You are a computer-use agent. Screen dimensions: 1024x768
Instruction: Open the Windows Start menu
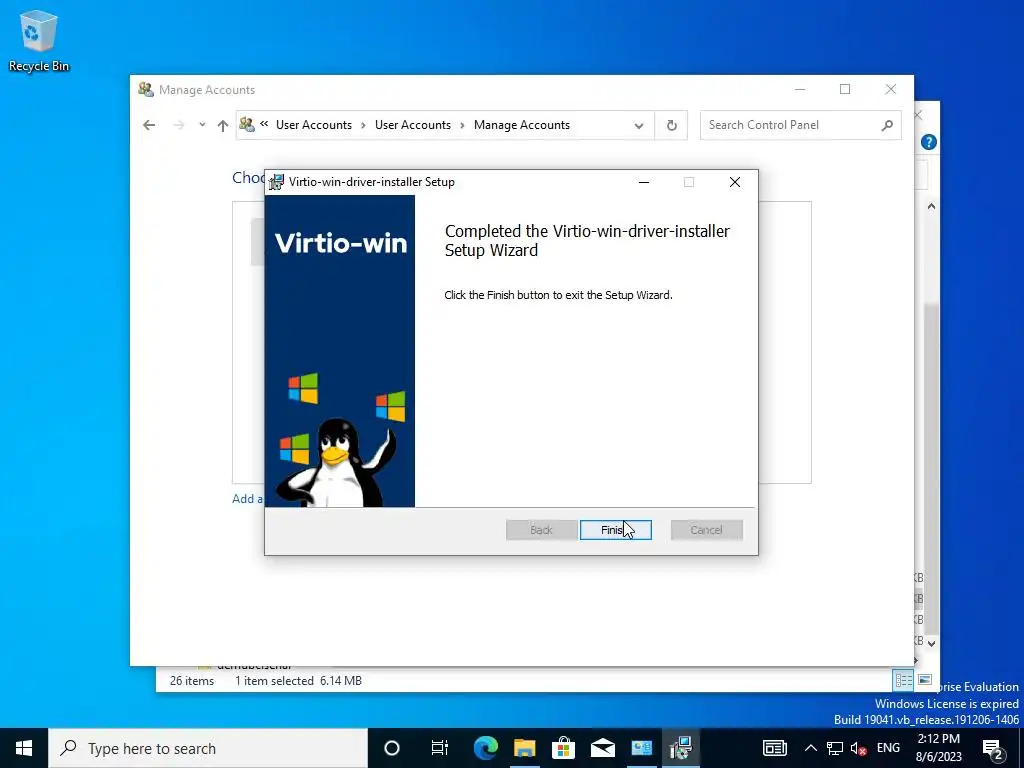pos(24,748)
